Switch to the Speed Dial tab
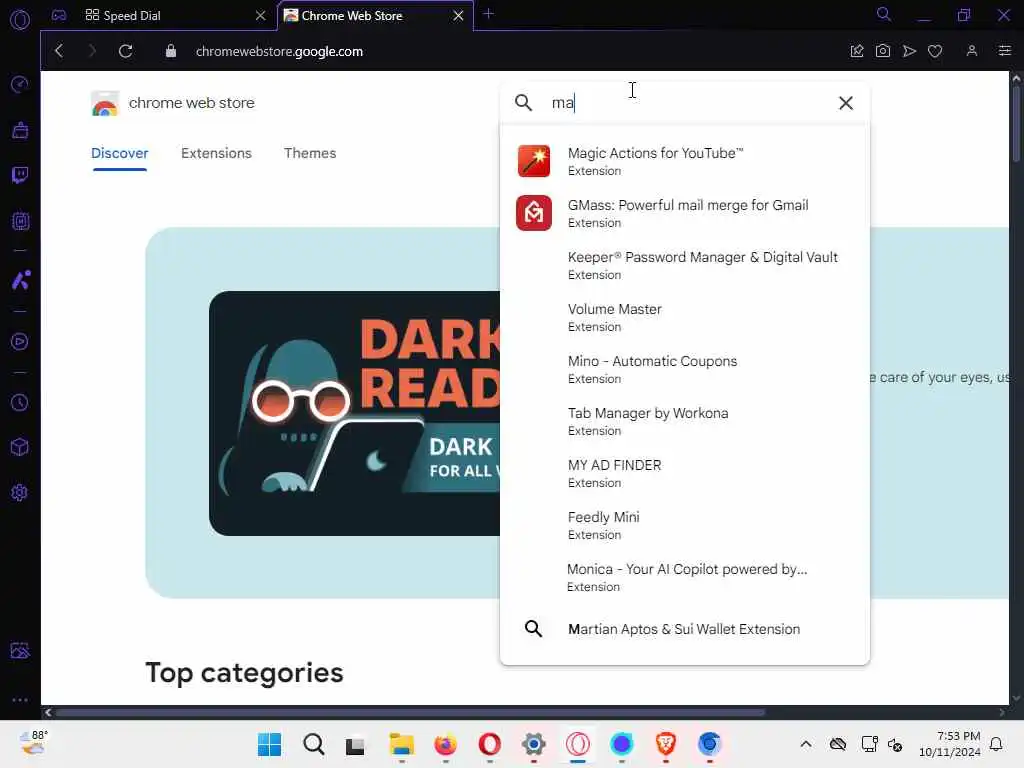The image size is (1024, 768). coord(132,16)
